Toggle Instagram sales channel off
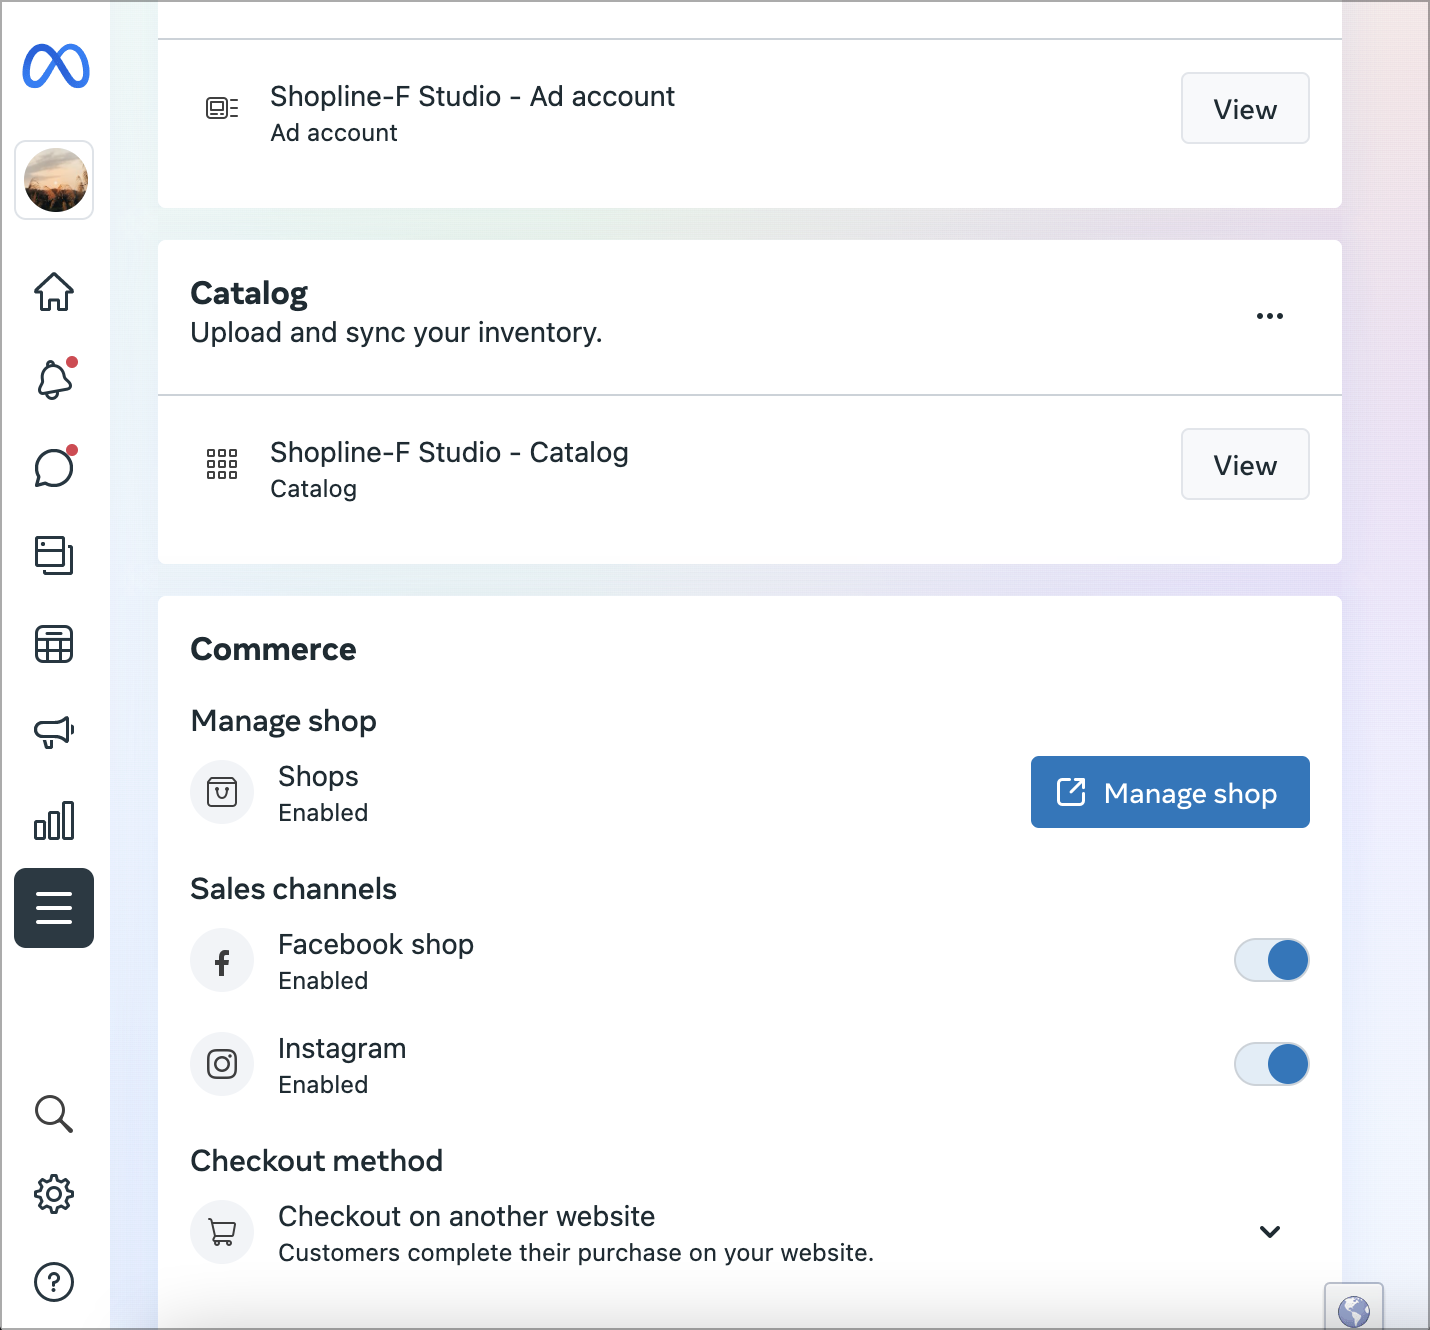Image resolution: width=1430 pixels, height=1330 pixels. click(1272, 1064)
